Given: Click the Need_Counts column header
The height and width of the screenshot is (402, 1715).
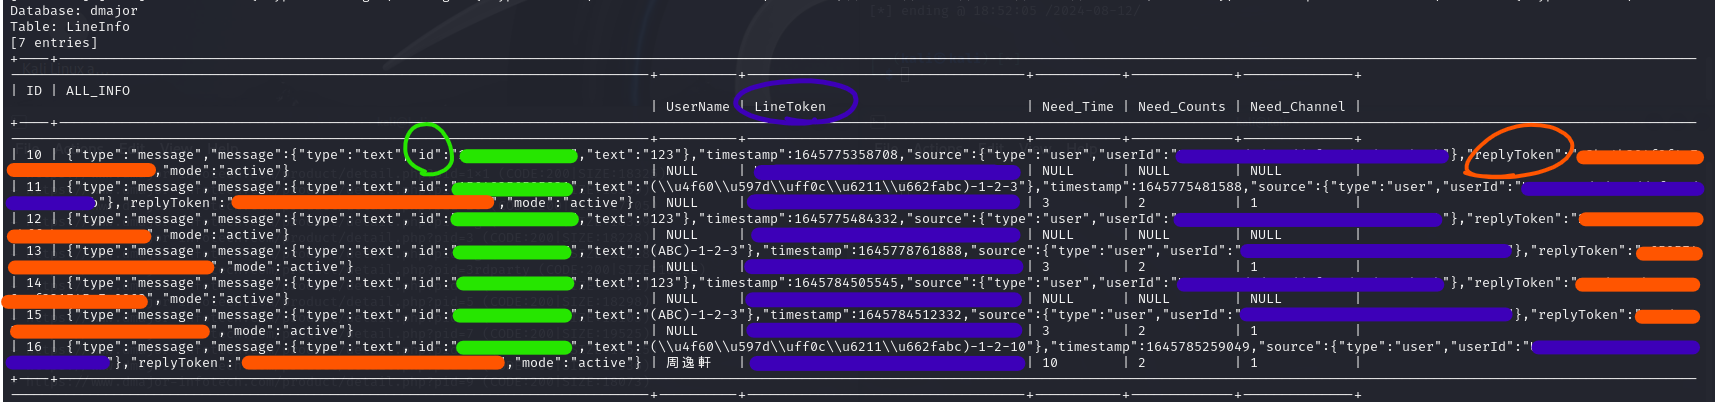Looking at the screenshot, I should 1182,107.
